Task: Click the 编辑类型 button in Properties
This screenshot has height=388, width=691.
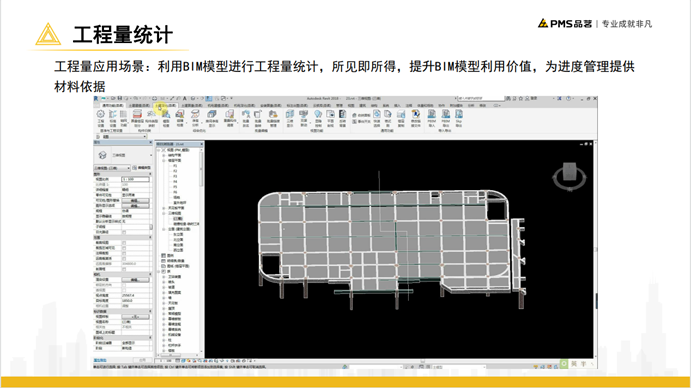Action: (x=142, y=168)
